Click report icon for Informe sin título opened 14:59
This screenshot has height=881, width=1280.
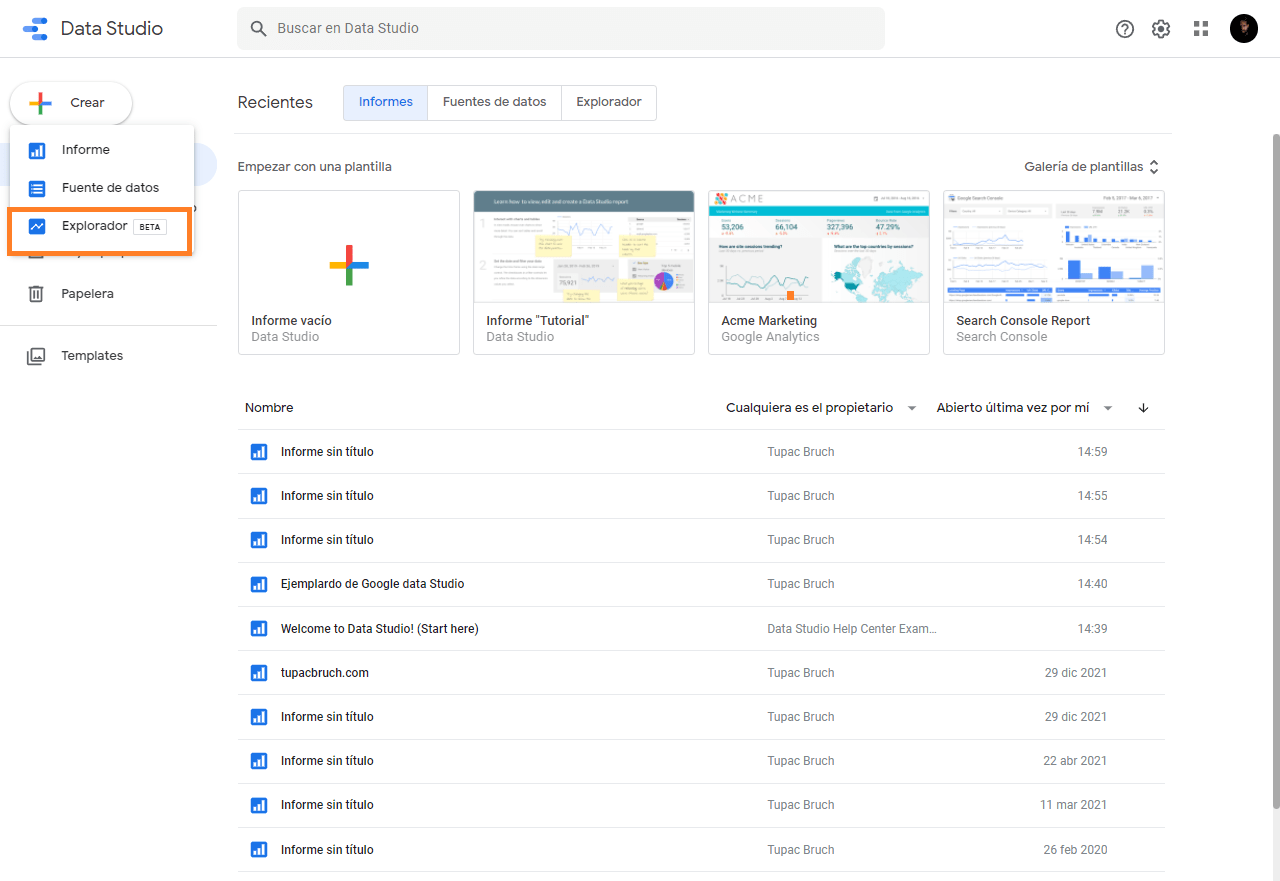coord(259,452)
